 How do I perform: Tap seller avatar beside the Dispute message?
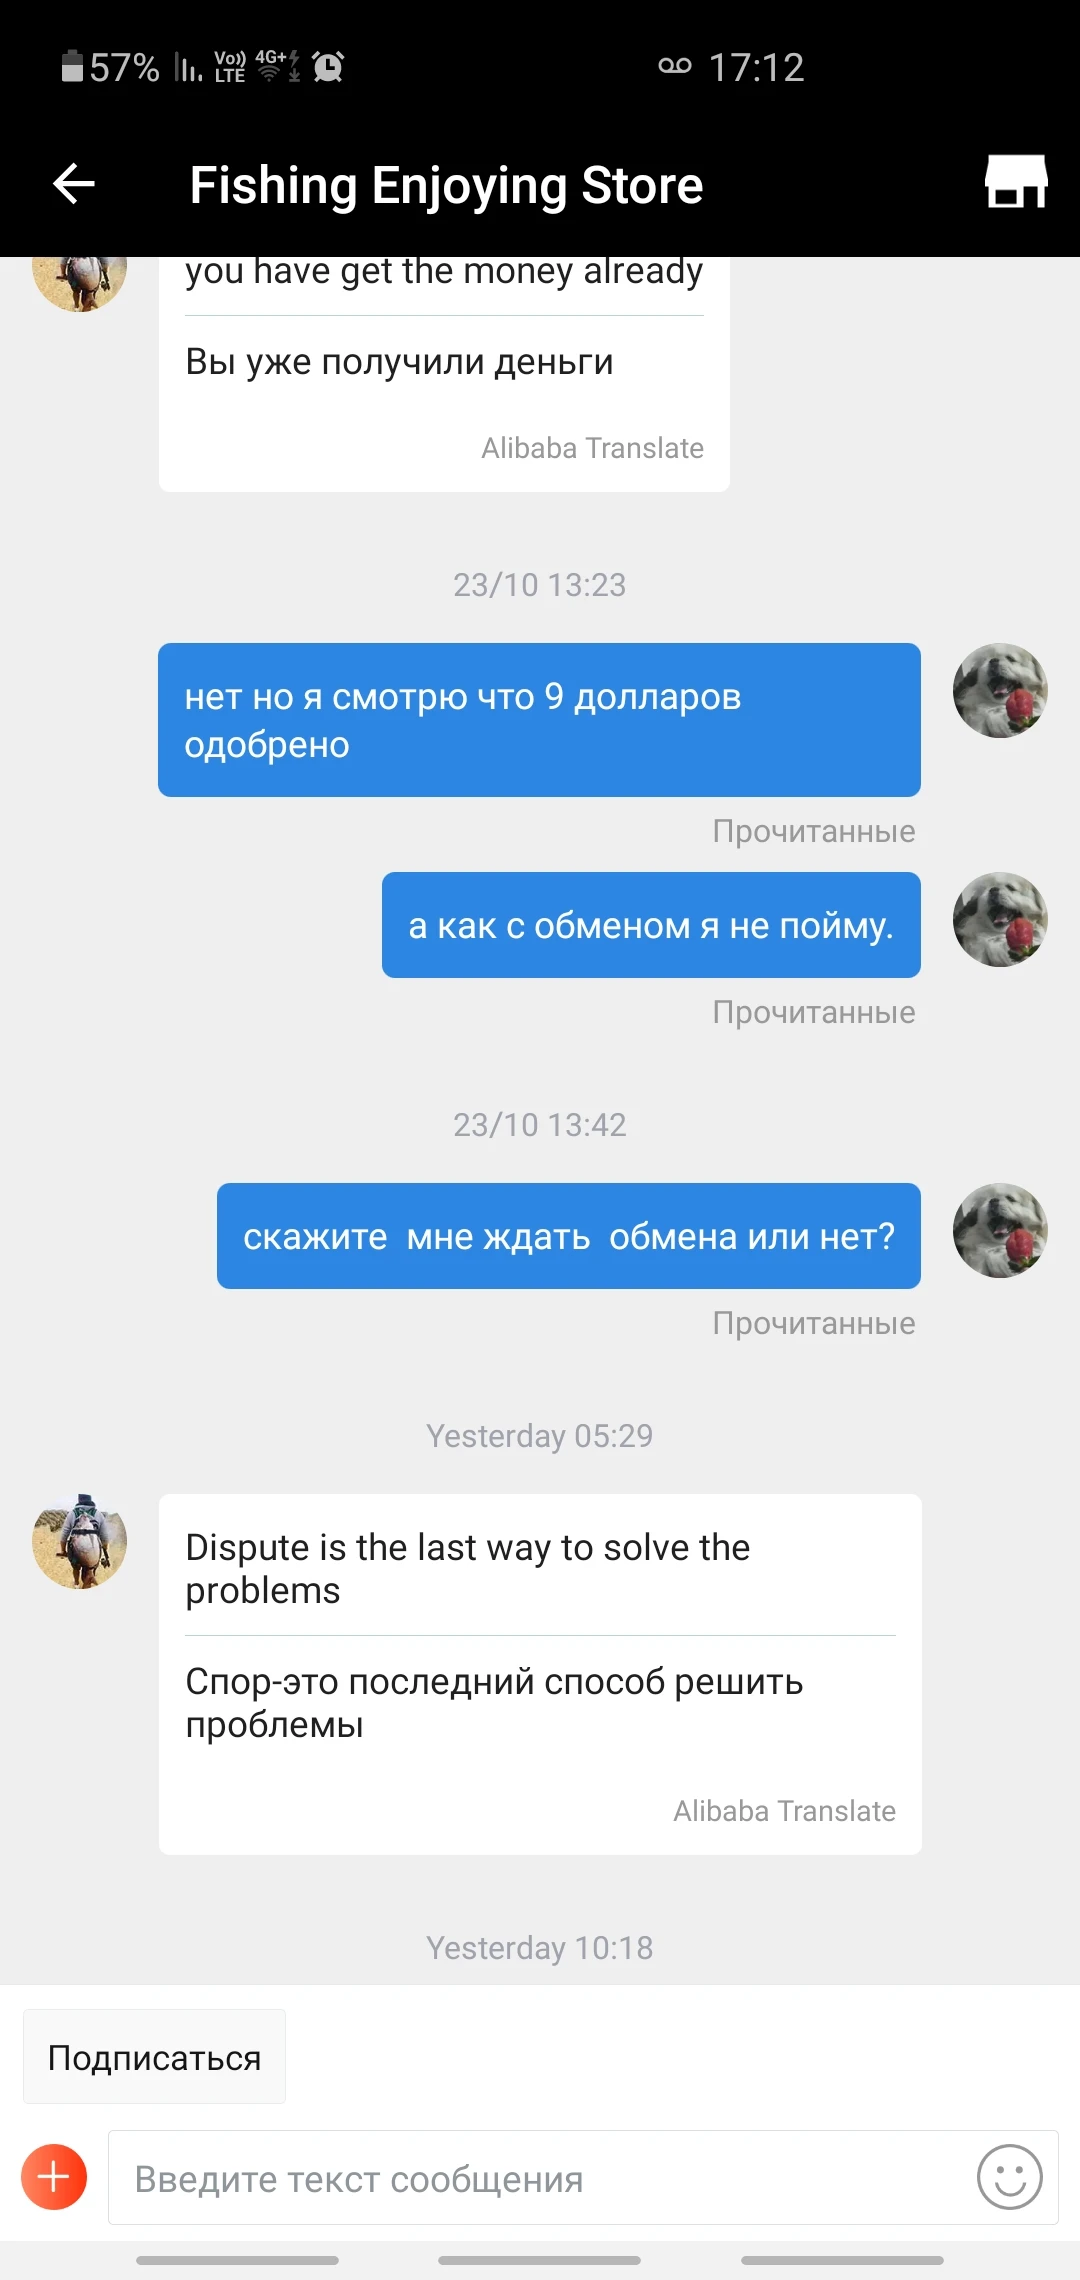(x=80, y=1541)
